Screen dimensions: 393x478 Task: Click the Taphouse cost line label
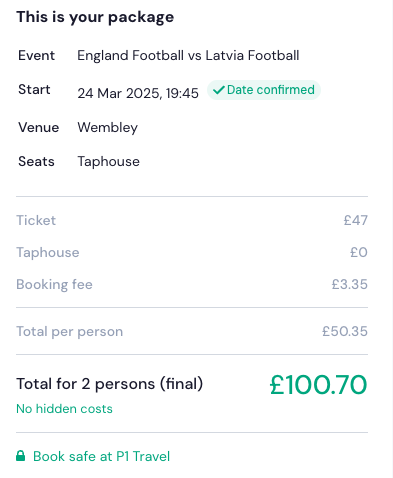pyautogui.click(x=48, y=252)
